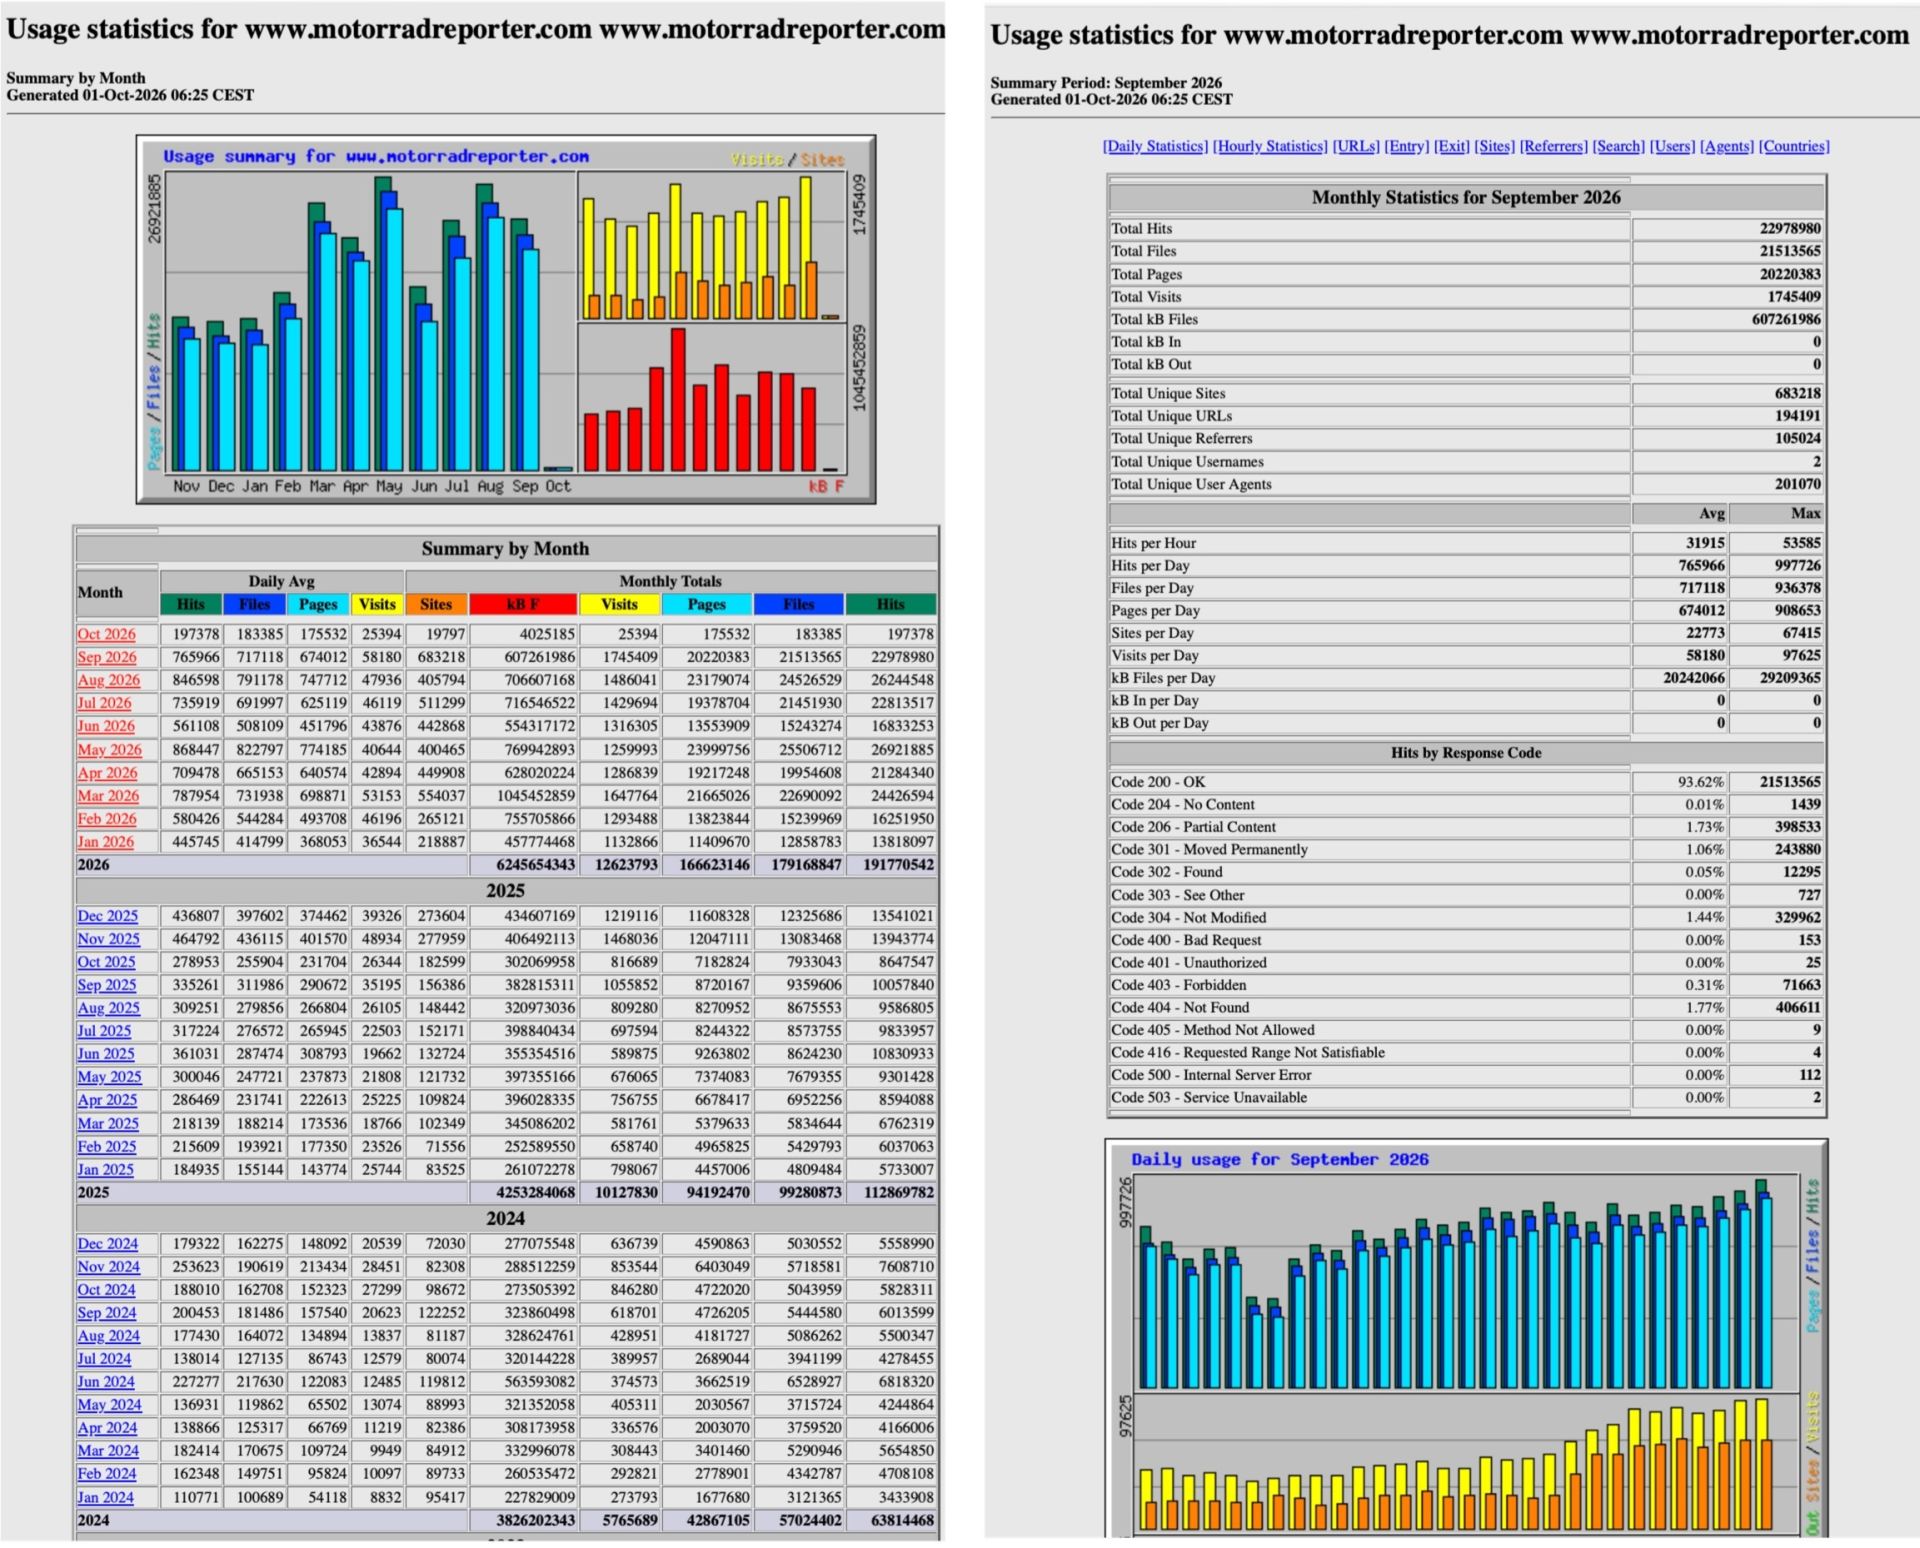Open the Sep 2026 month link
Viewport: 1920px width, 1548px height.
[x=107, y=657]
